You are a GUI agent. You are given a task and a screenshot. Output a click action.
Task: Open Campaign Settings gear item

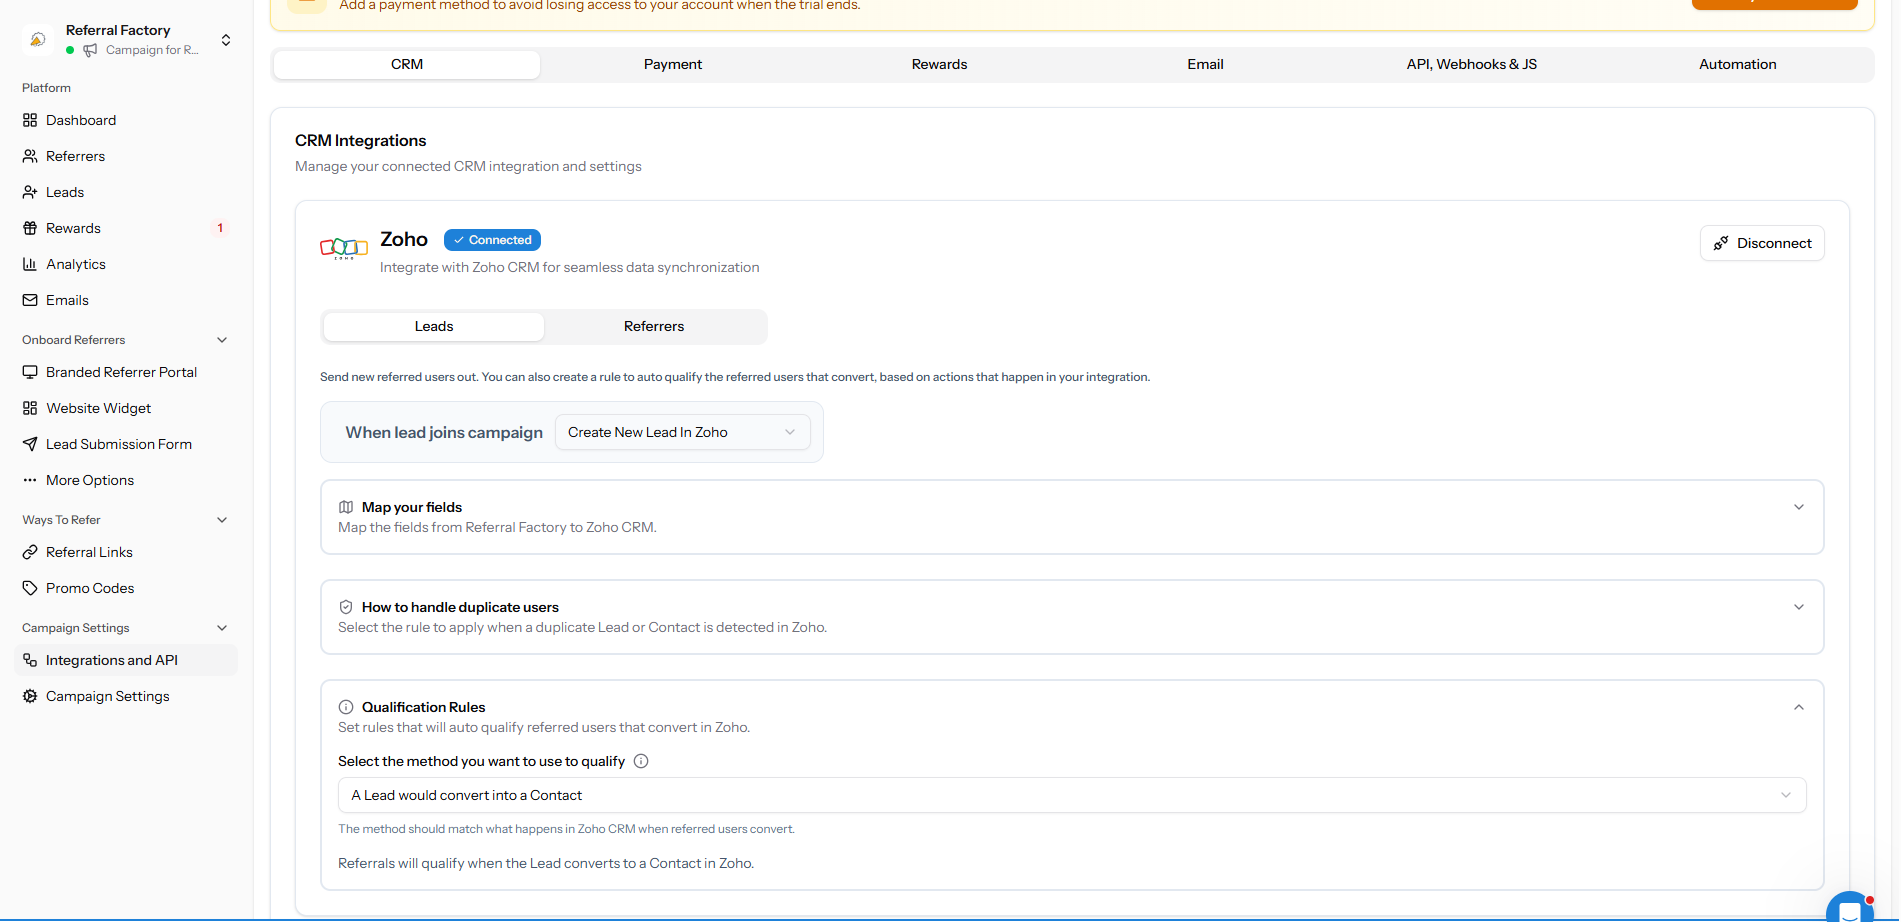[126, 696]
